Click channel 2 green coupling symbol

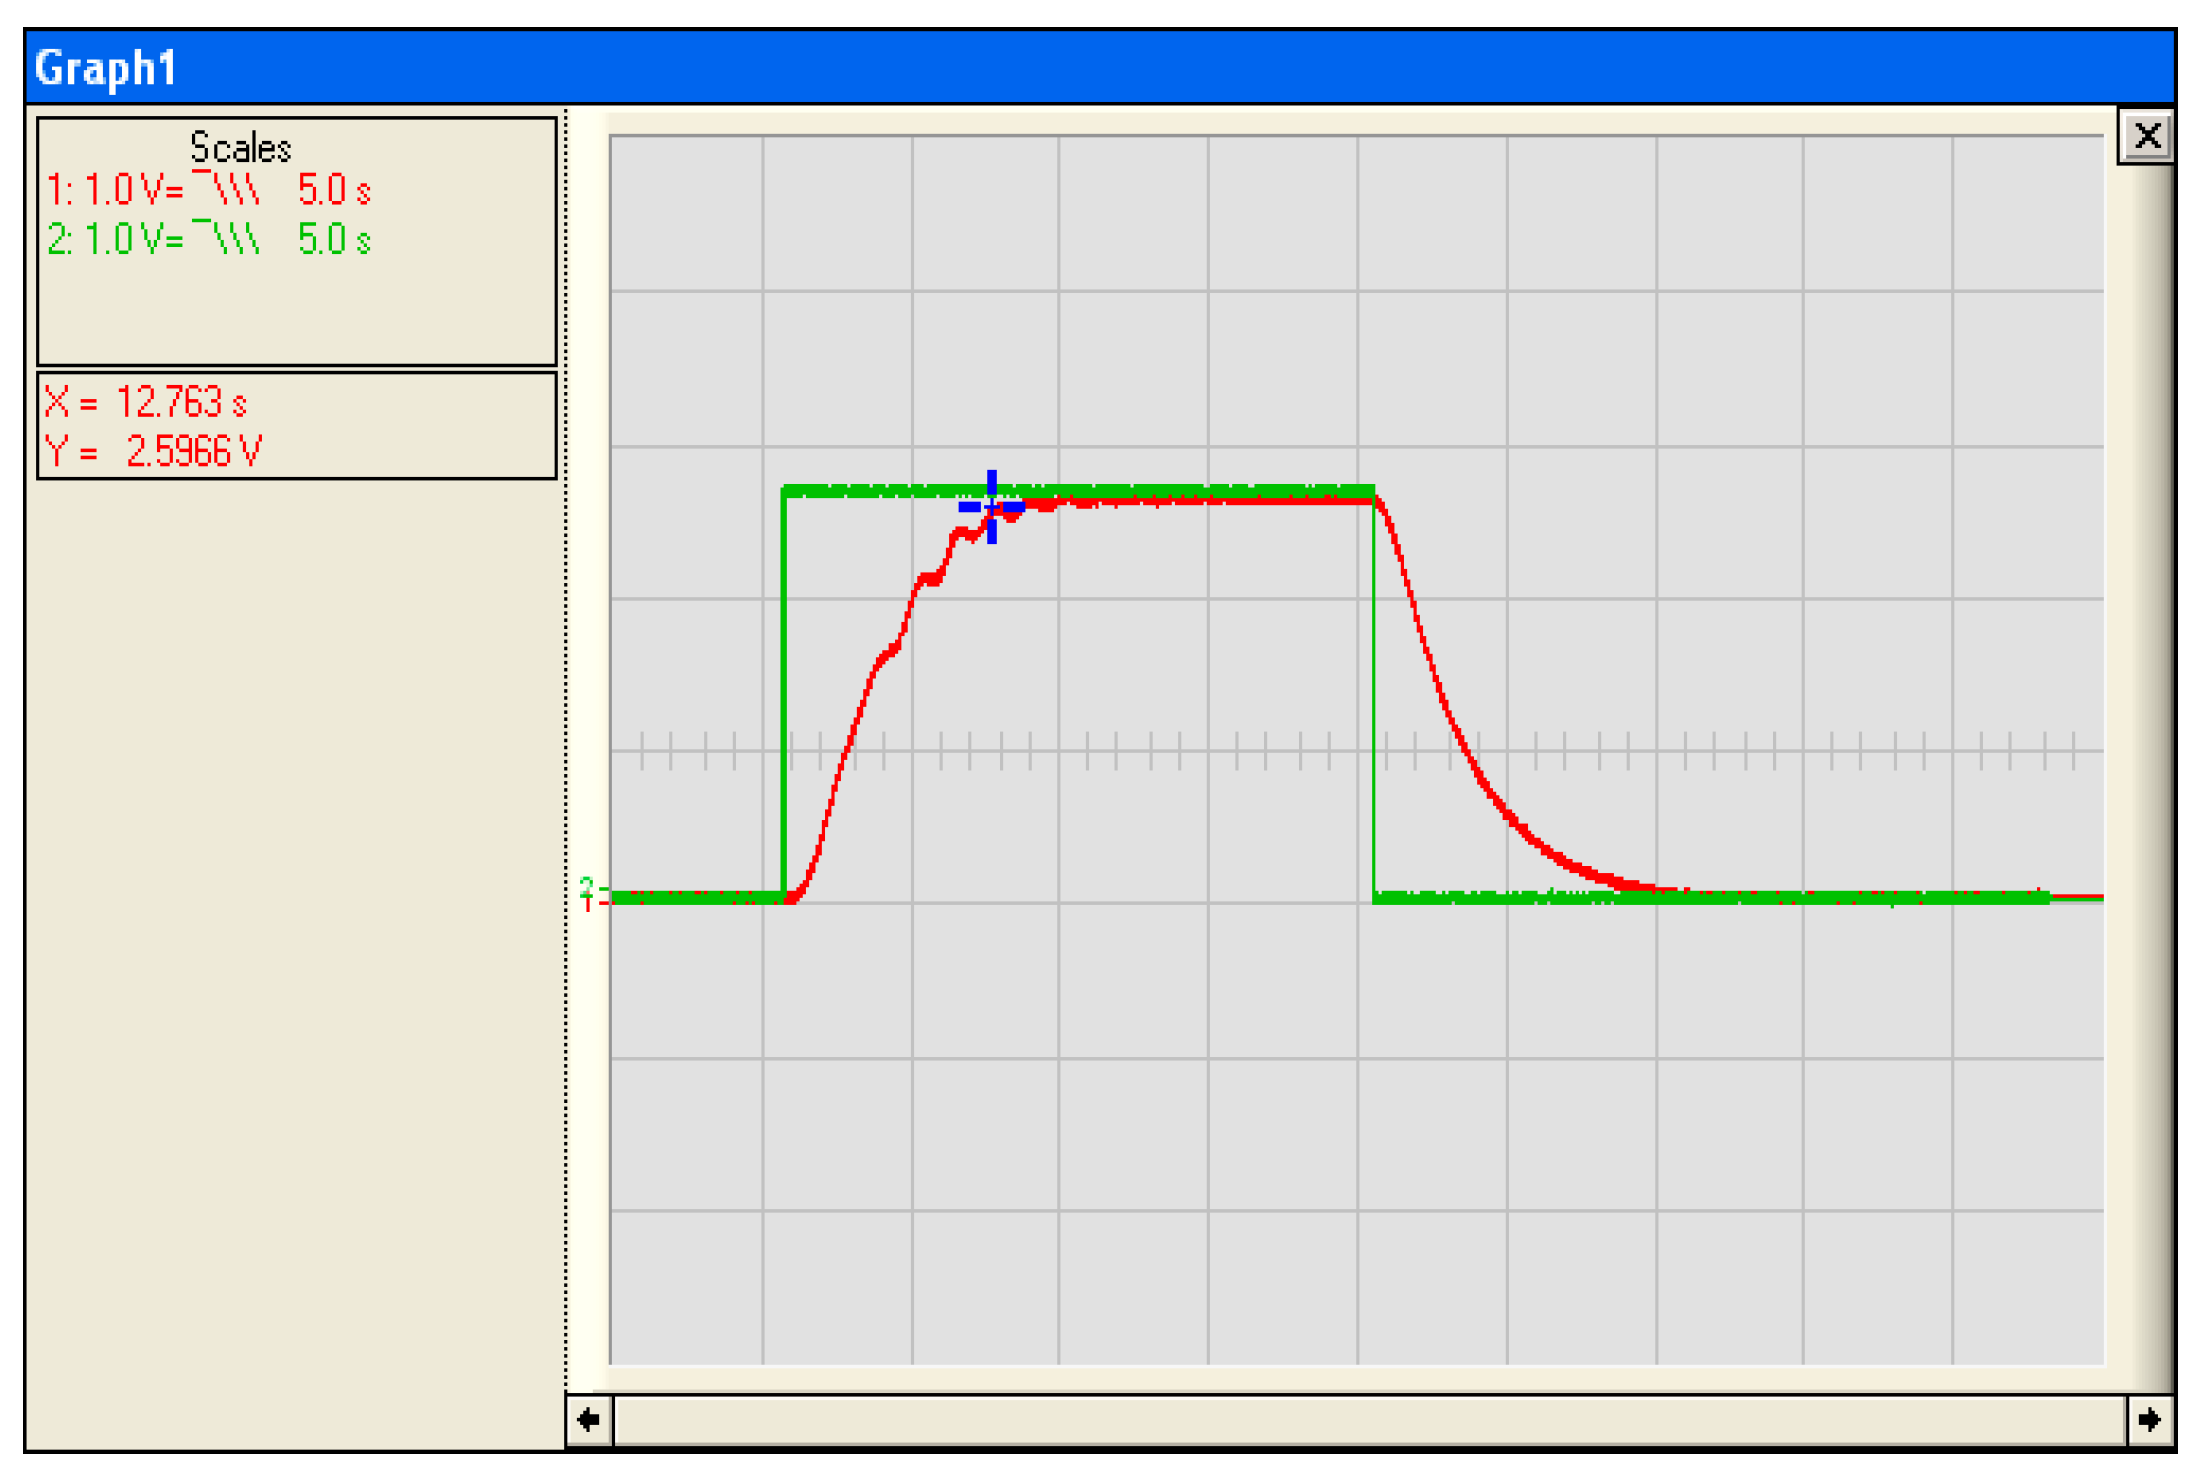(226, 237)
